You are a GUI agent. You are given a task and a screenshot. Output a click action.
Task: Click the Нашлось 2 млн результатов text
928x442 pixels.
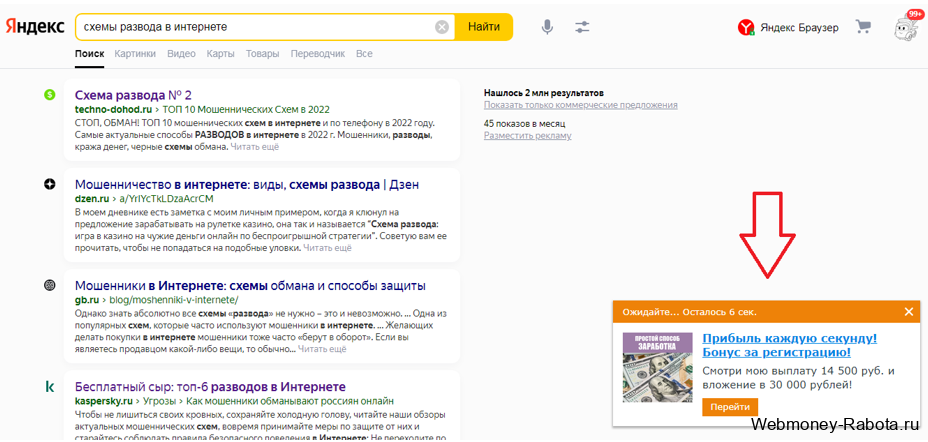(x=543, y=93)
